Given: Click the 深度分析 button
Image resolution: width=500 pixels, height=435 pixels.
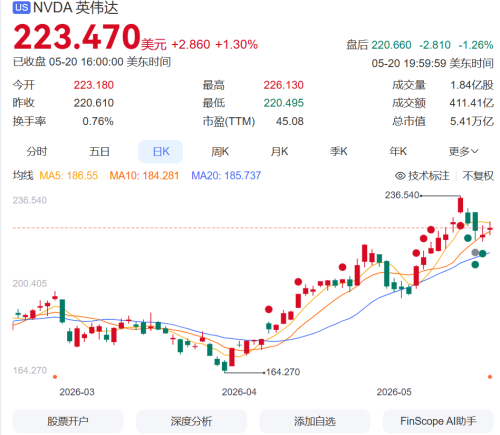Looking at the screenshot, I should tap(191, 421).
